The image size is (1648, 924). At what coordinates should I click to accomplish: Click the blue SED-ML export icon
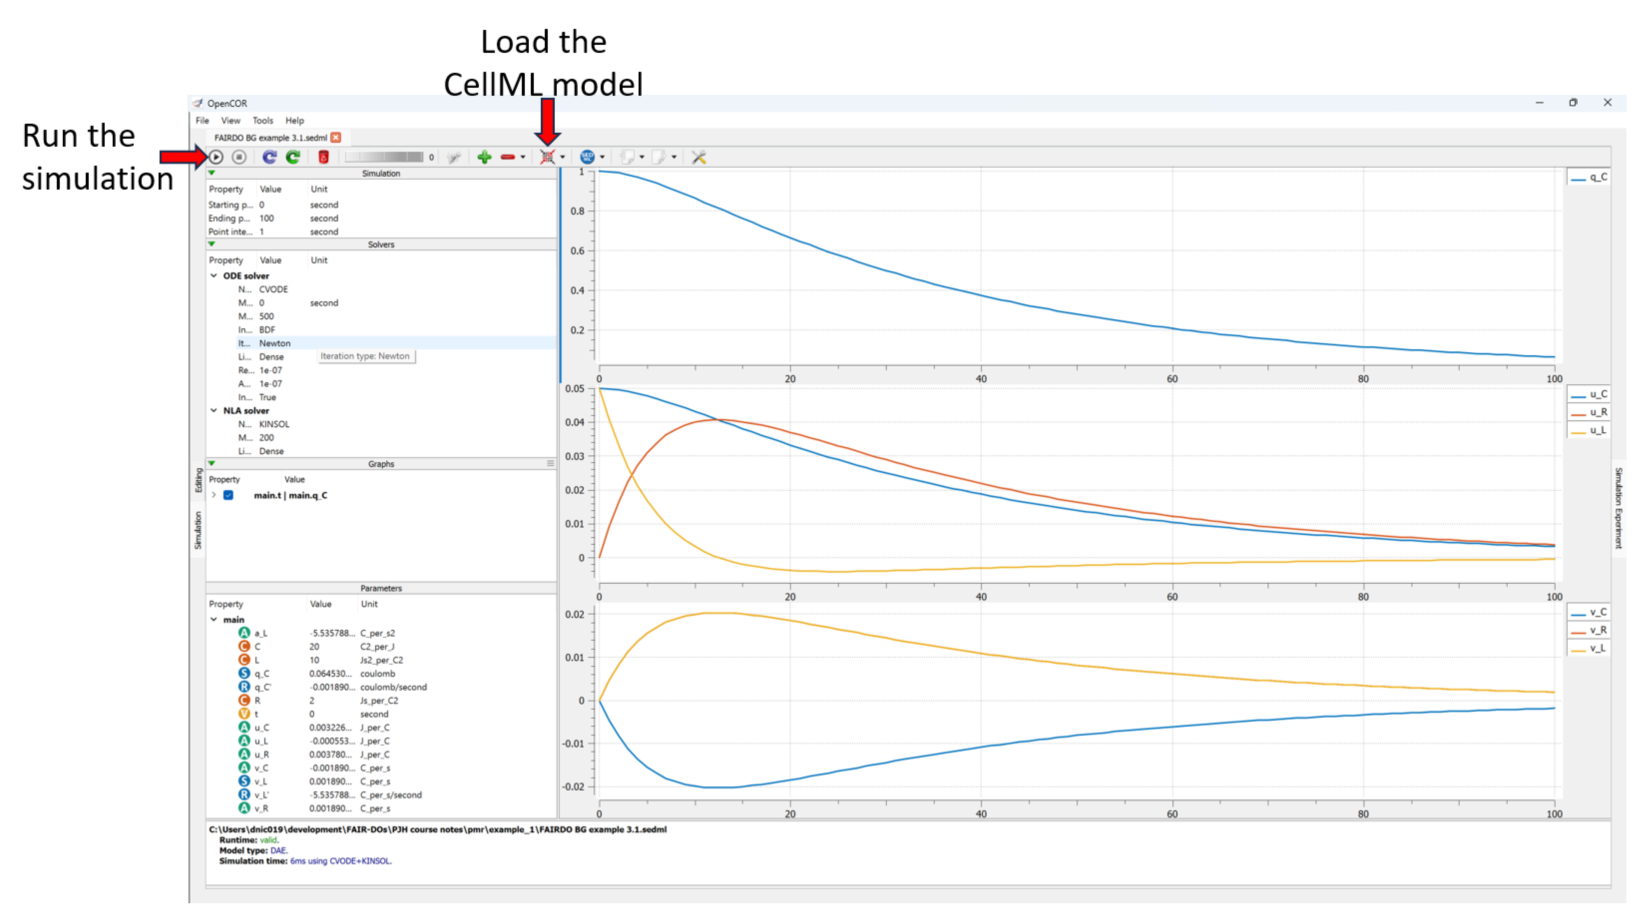click(587, 157)
